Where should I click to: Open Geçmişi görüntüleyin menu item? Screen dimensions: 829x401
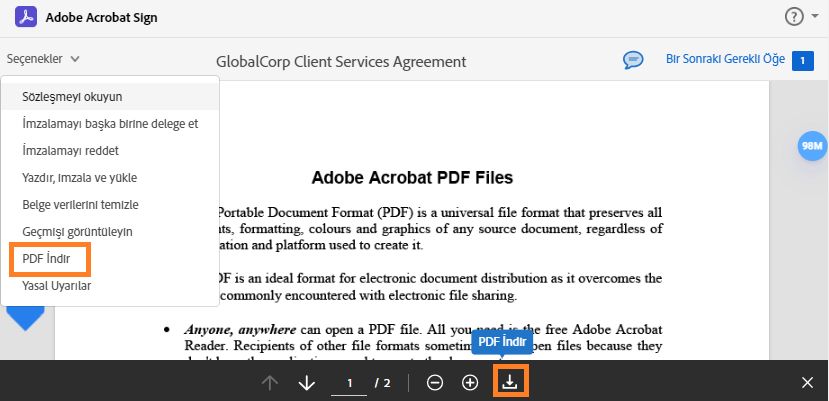coord(110,232)
